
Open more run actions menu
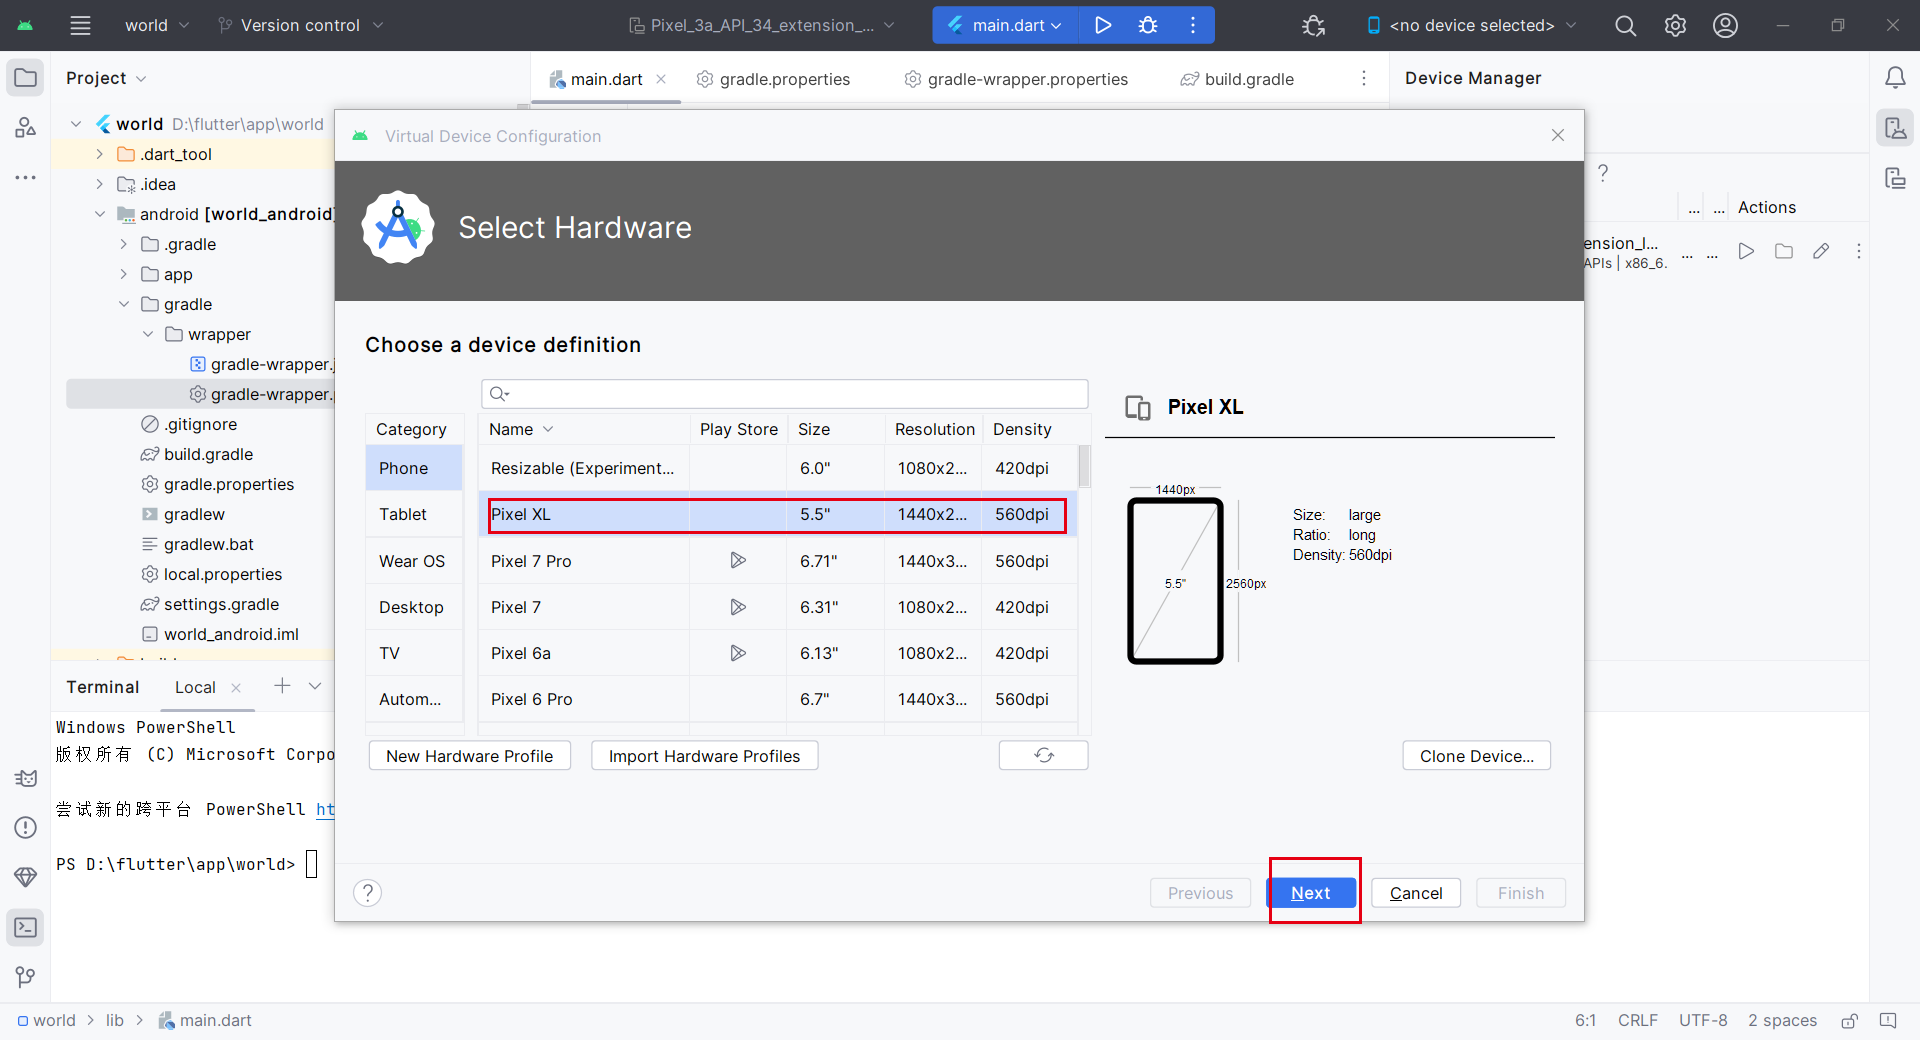[x=1193, y=25]
